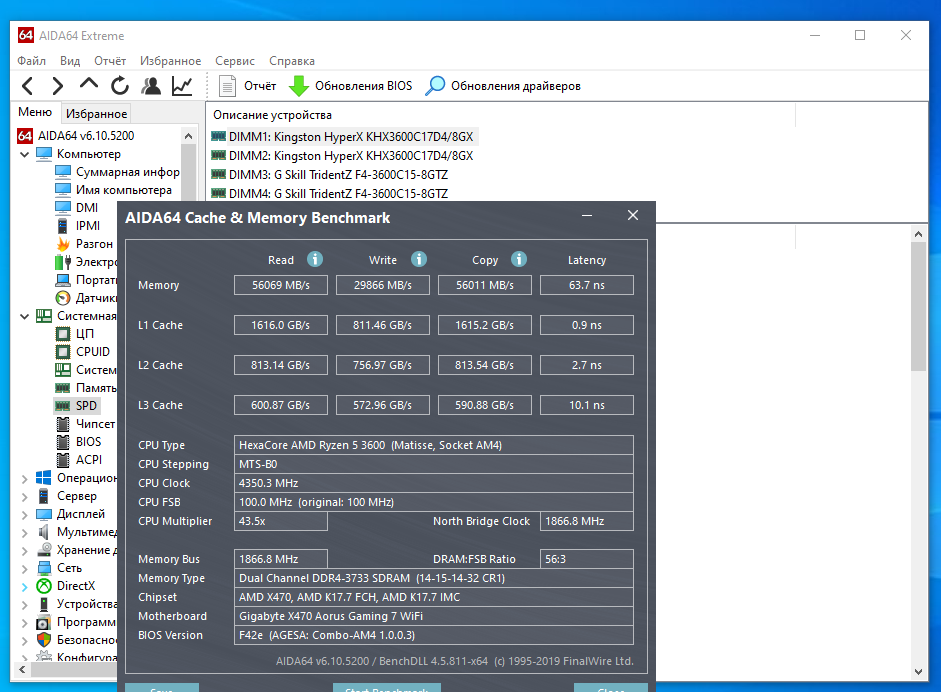Open Обновления BIOS from toolbar
The height and width of the screenshot is (692, 941).
click(350, 86)
